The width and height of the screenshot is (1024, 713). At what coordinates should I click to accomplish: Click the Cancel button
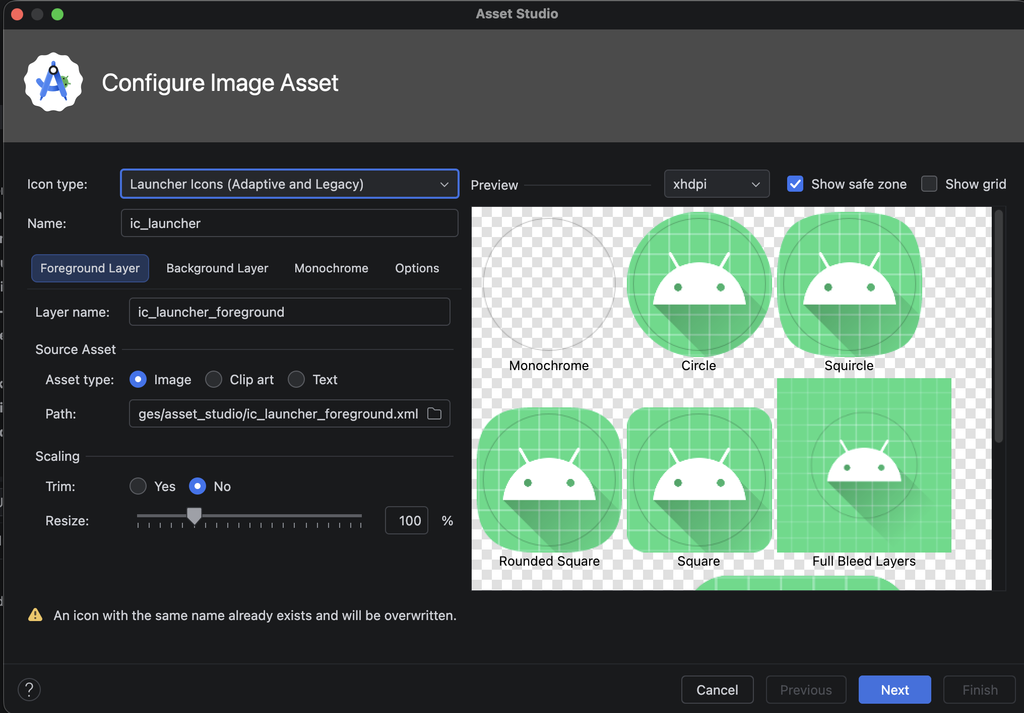(x=717, y=689)
